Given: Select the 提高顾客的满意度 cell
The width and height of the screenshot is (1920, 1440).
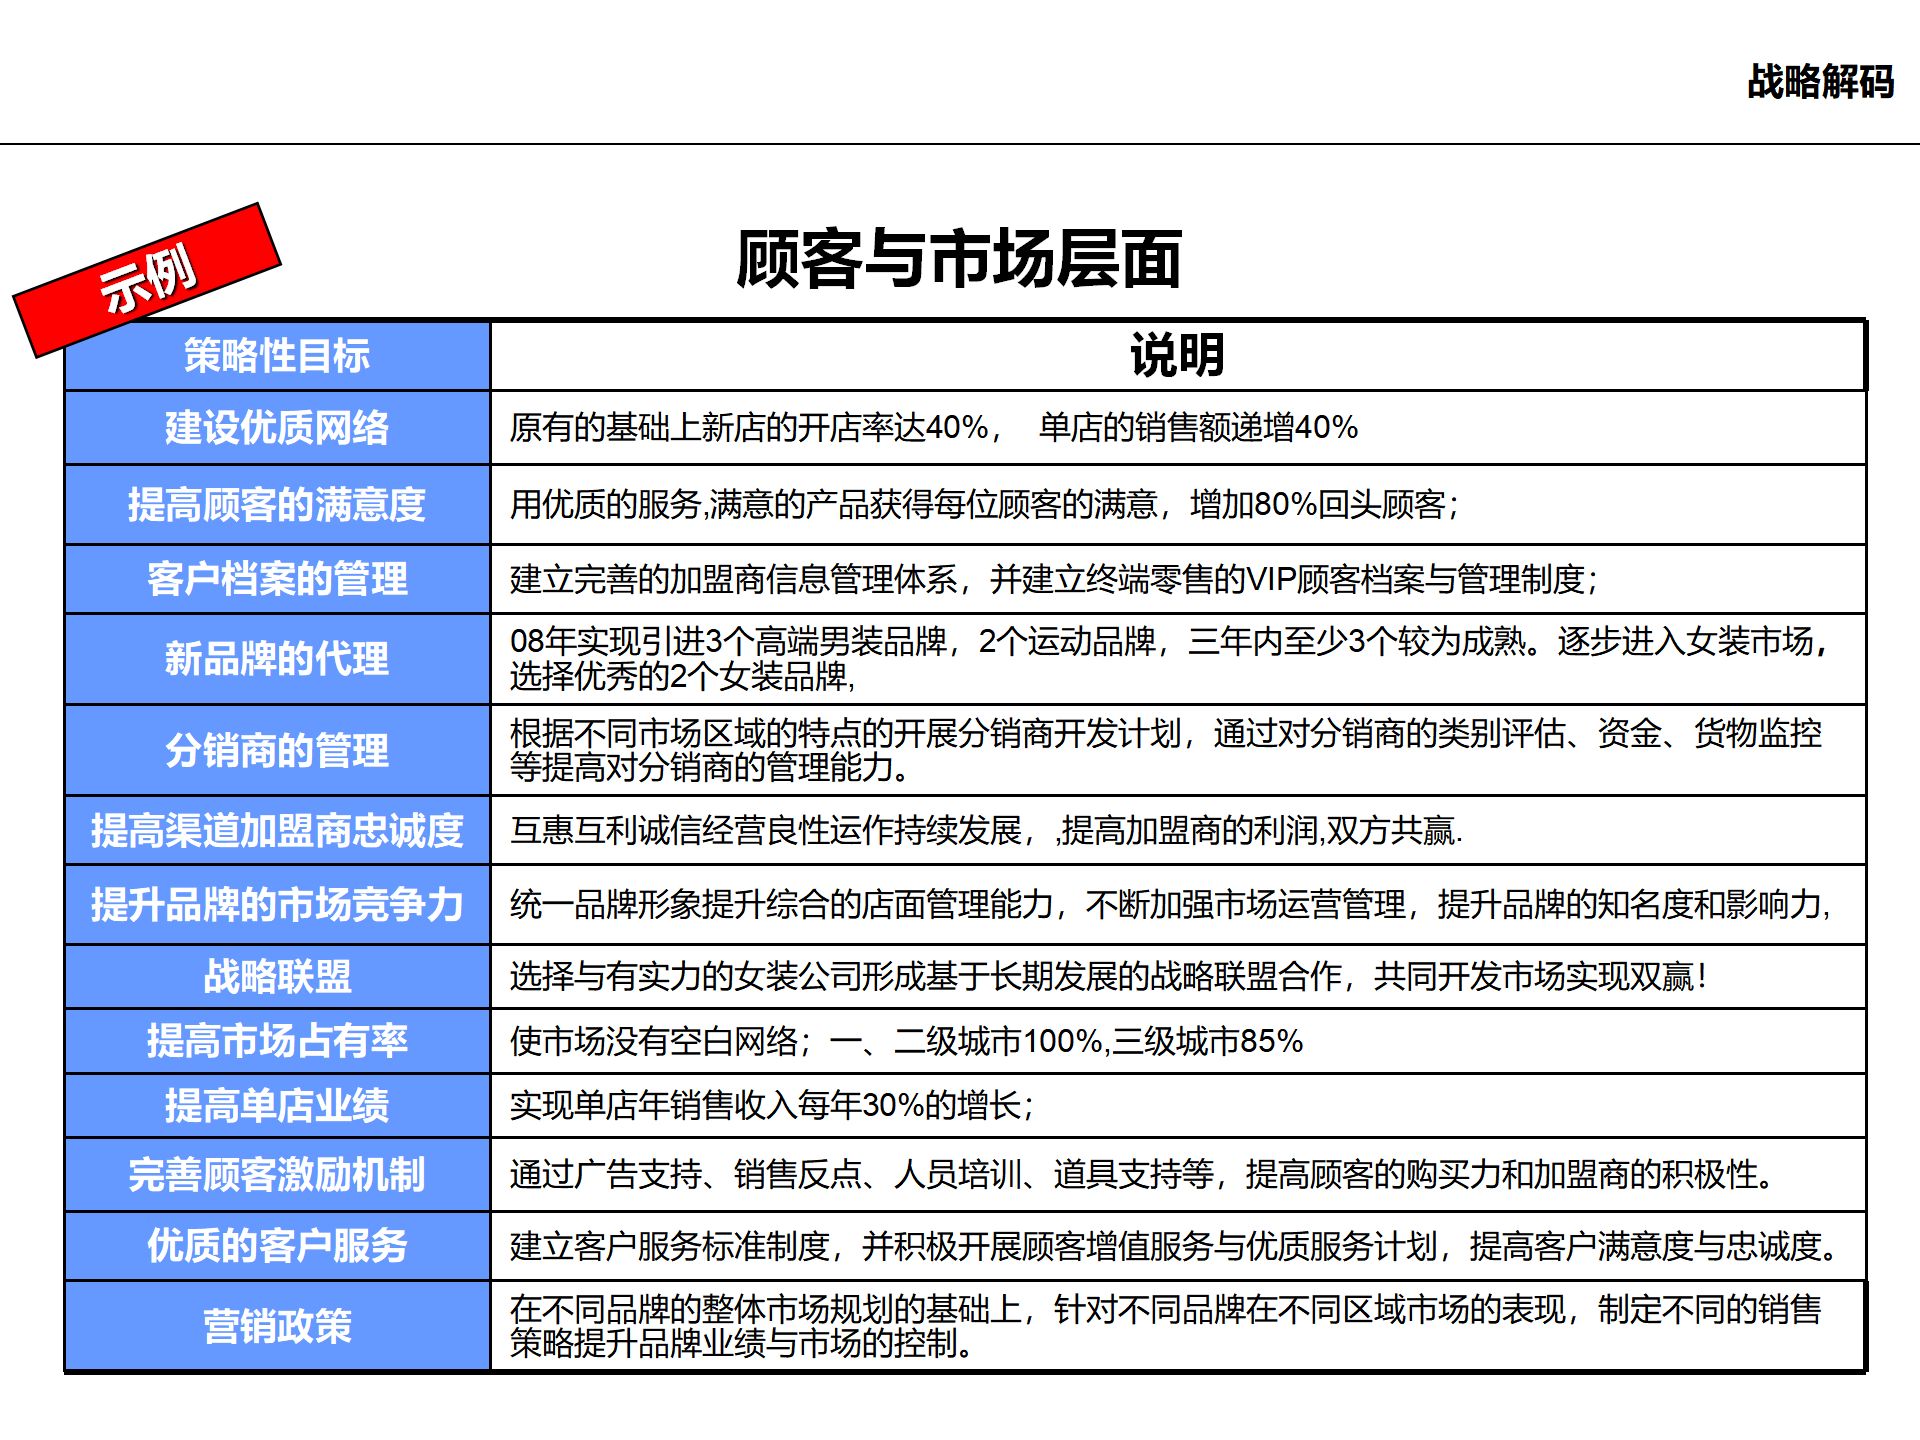Looking at the screenshot, I should coord(277,504).
